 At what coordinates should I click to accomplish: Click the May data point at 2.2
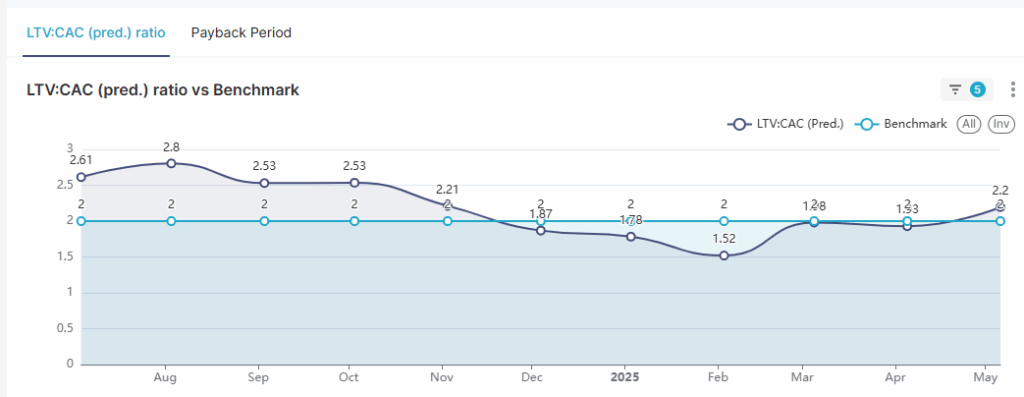1000,207
